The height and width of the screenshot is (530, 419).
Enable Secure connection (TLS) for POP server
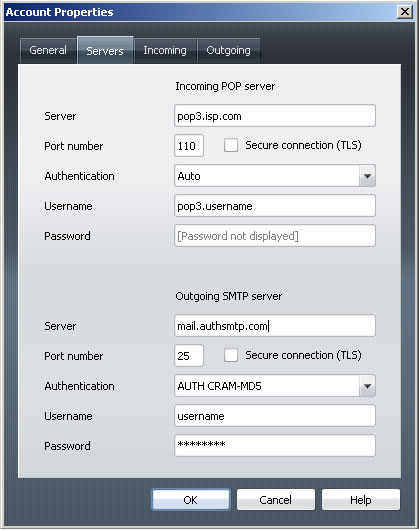(x=231, y=145)
